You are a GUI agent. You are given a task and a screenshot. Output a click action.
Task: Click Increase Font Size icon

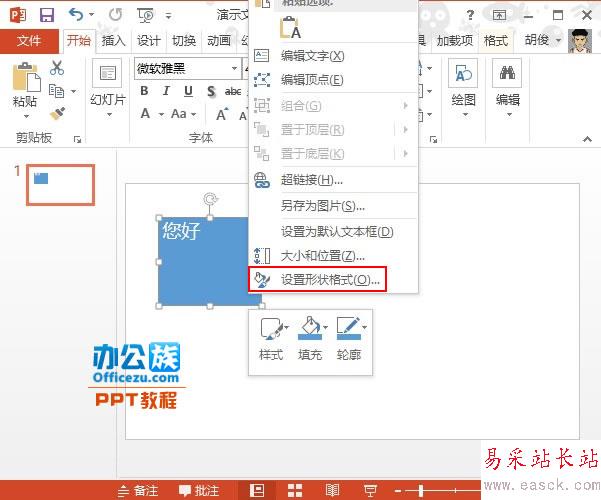tap(222, 115)
